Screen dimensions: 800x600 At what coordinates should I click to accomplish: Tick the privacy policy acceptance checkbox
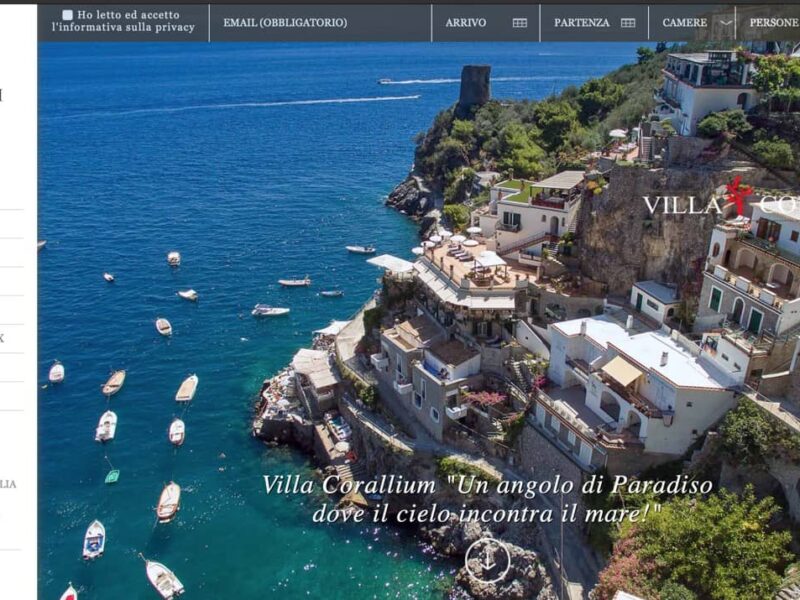(x=67, y=15)
